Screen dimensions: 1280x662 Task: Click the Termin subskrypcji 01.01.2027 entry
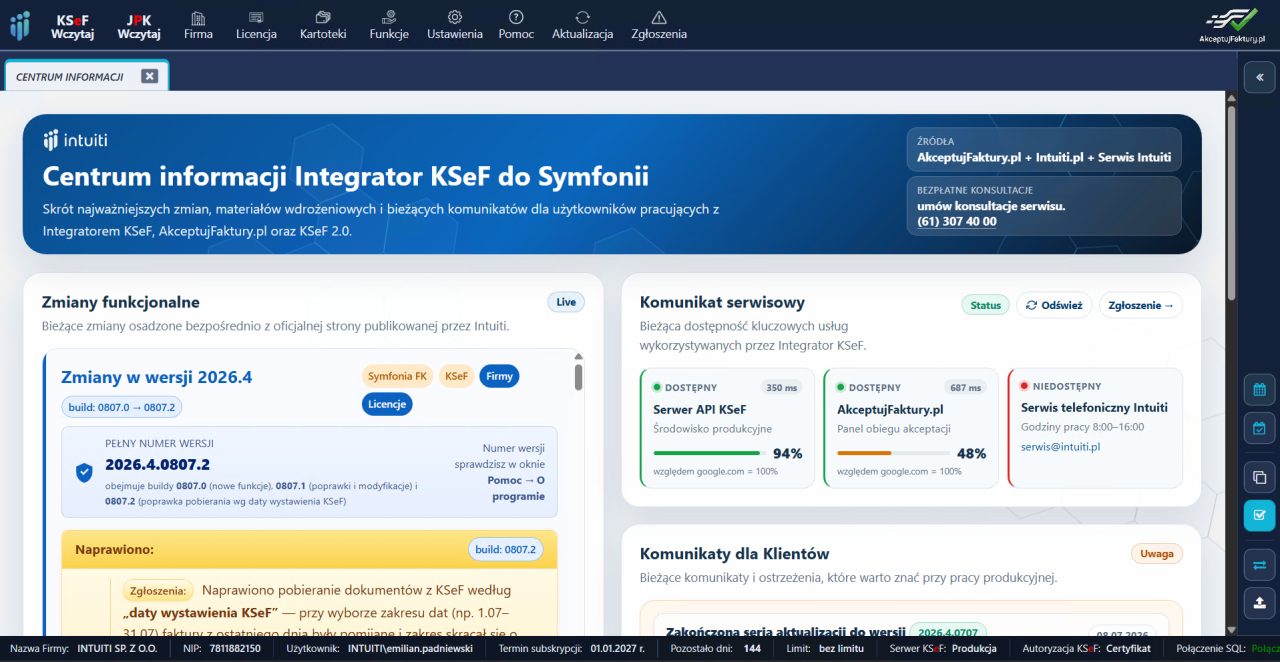click(572, 648)
